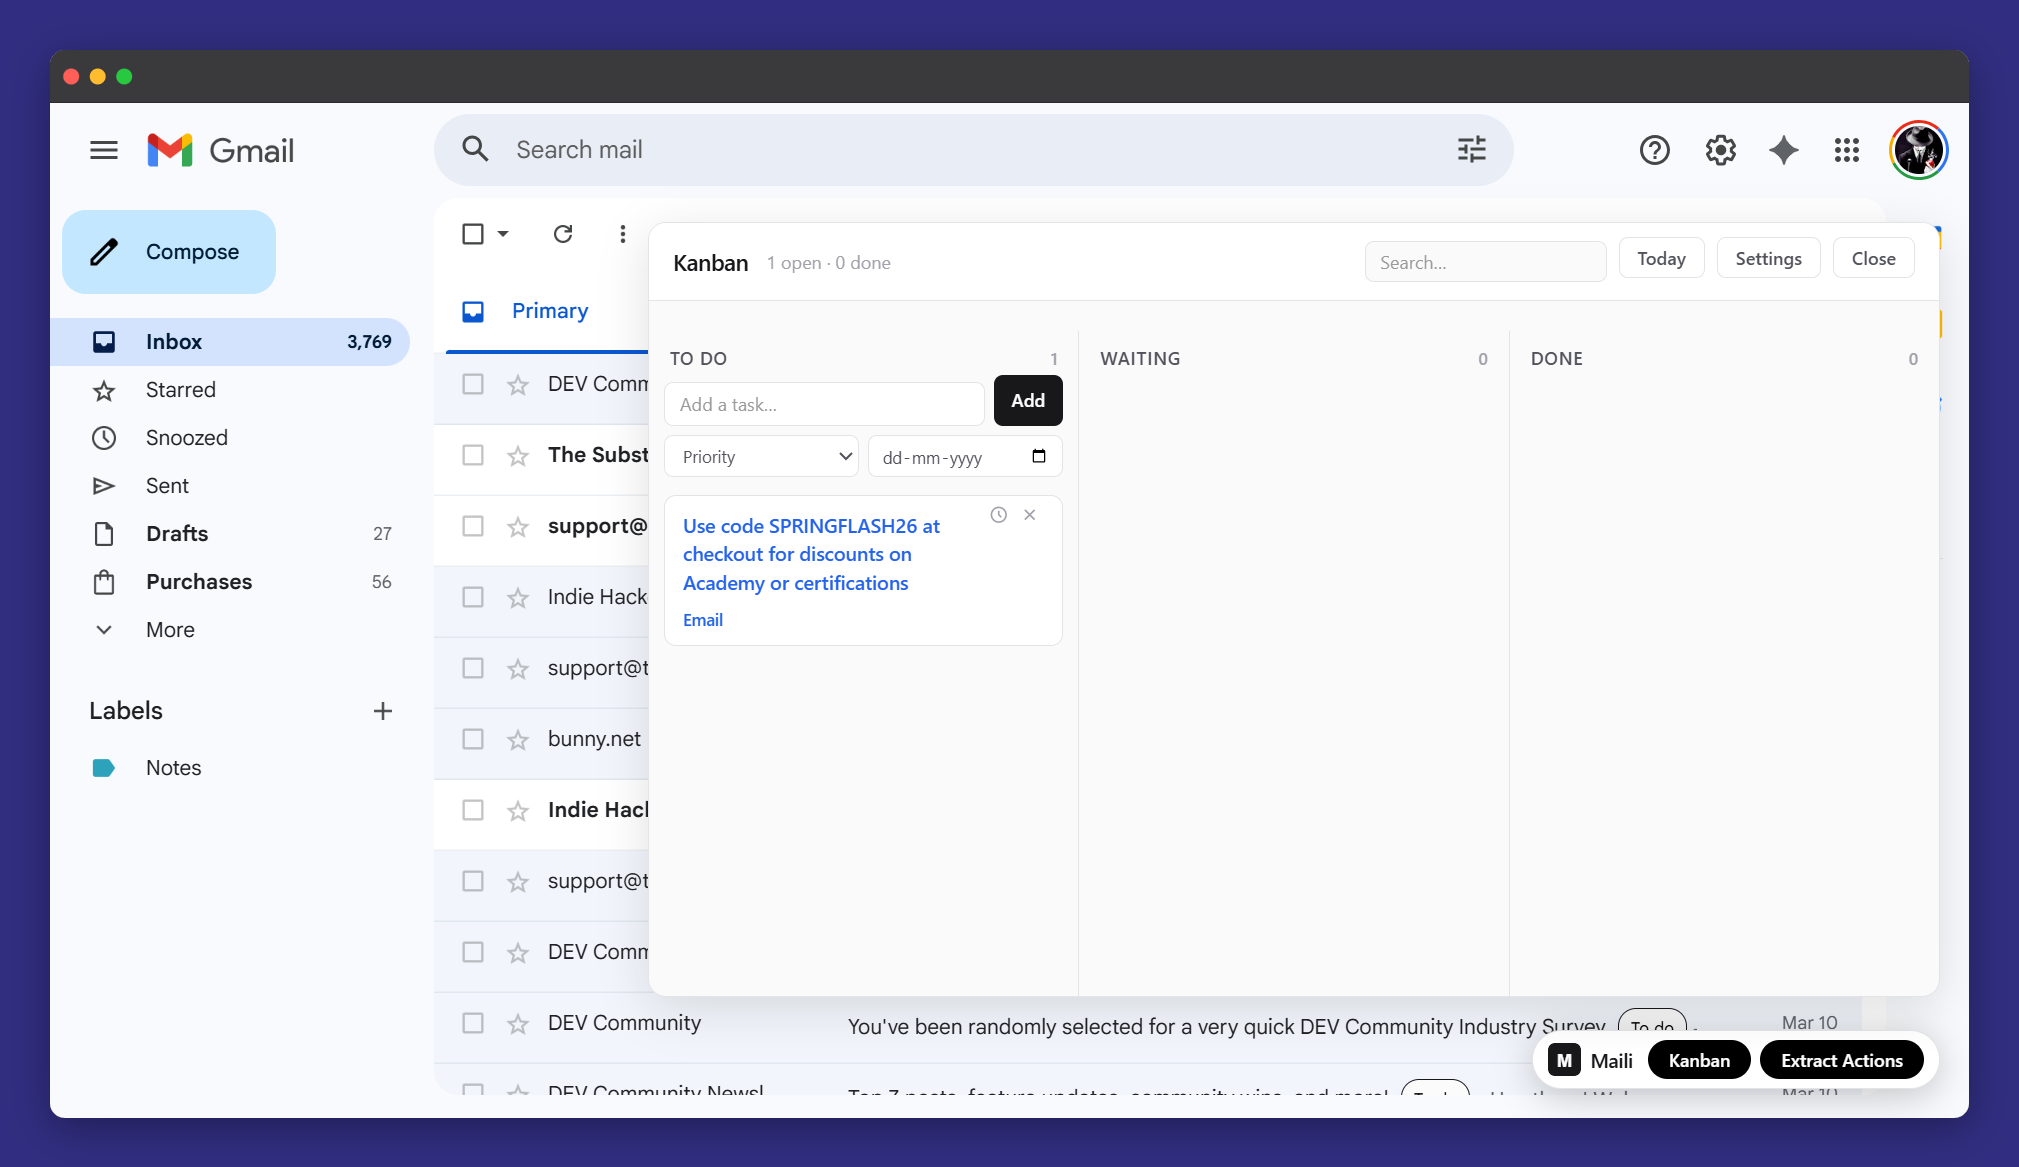2019x1167 pixels.
Task: Click the Kanban search field
Action: pyautogui.click(x=1485, y=262)
